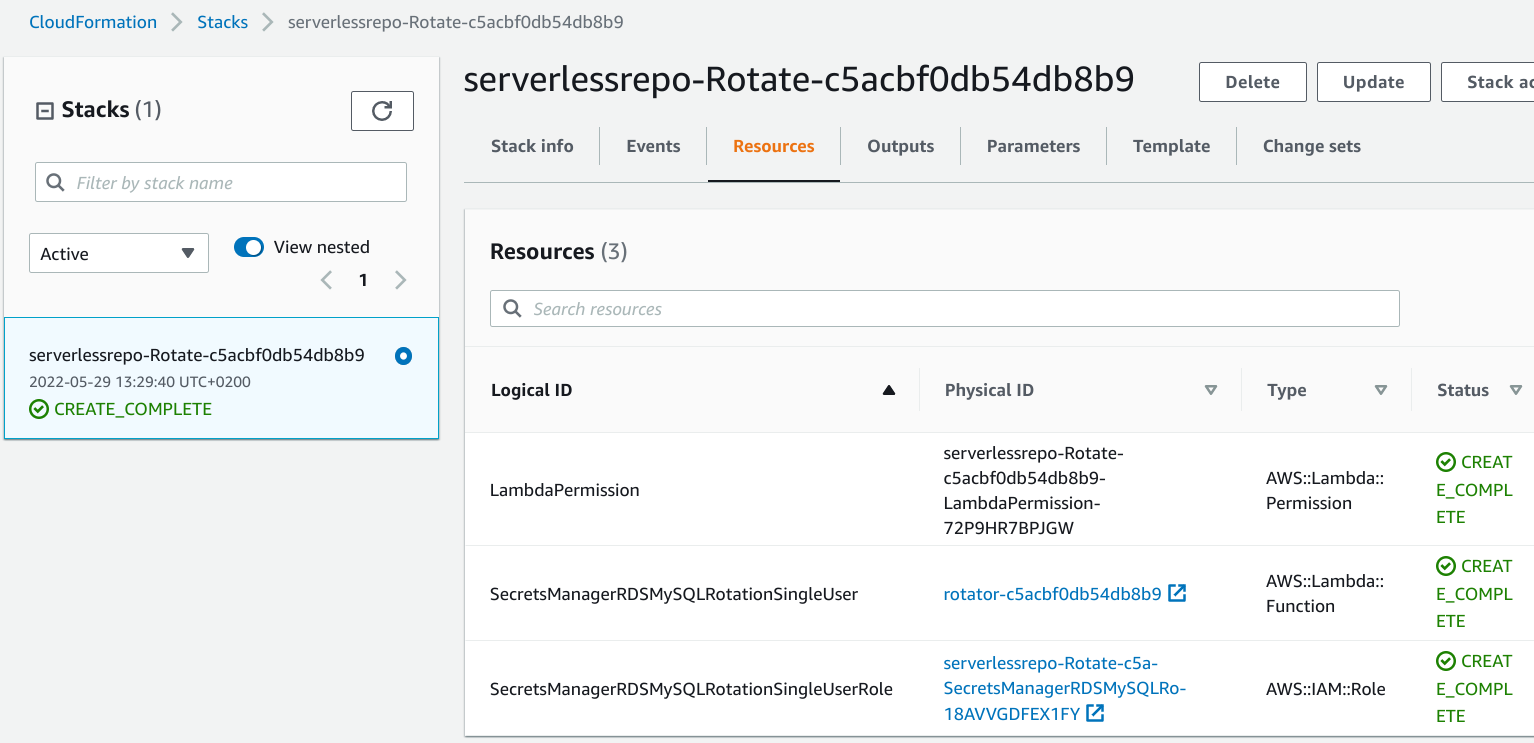Click sort ascending arrow on Logical ID
This screenshot has width=1534, height=743.
click(x=888, y=390)
